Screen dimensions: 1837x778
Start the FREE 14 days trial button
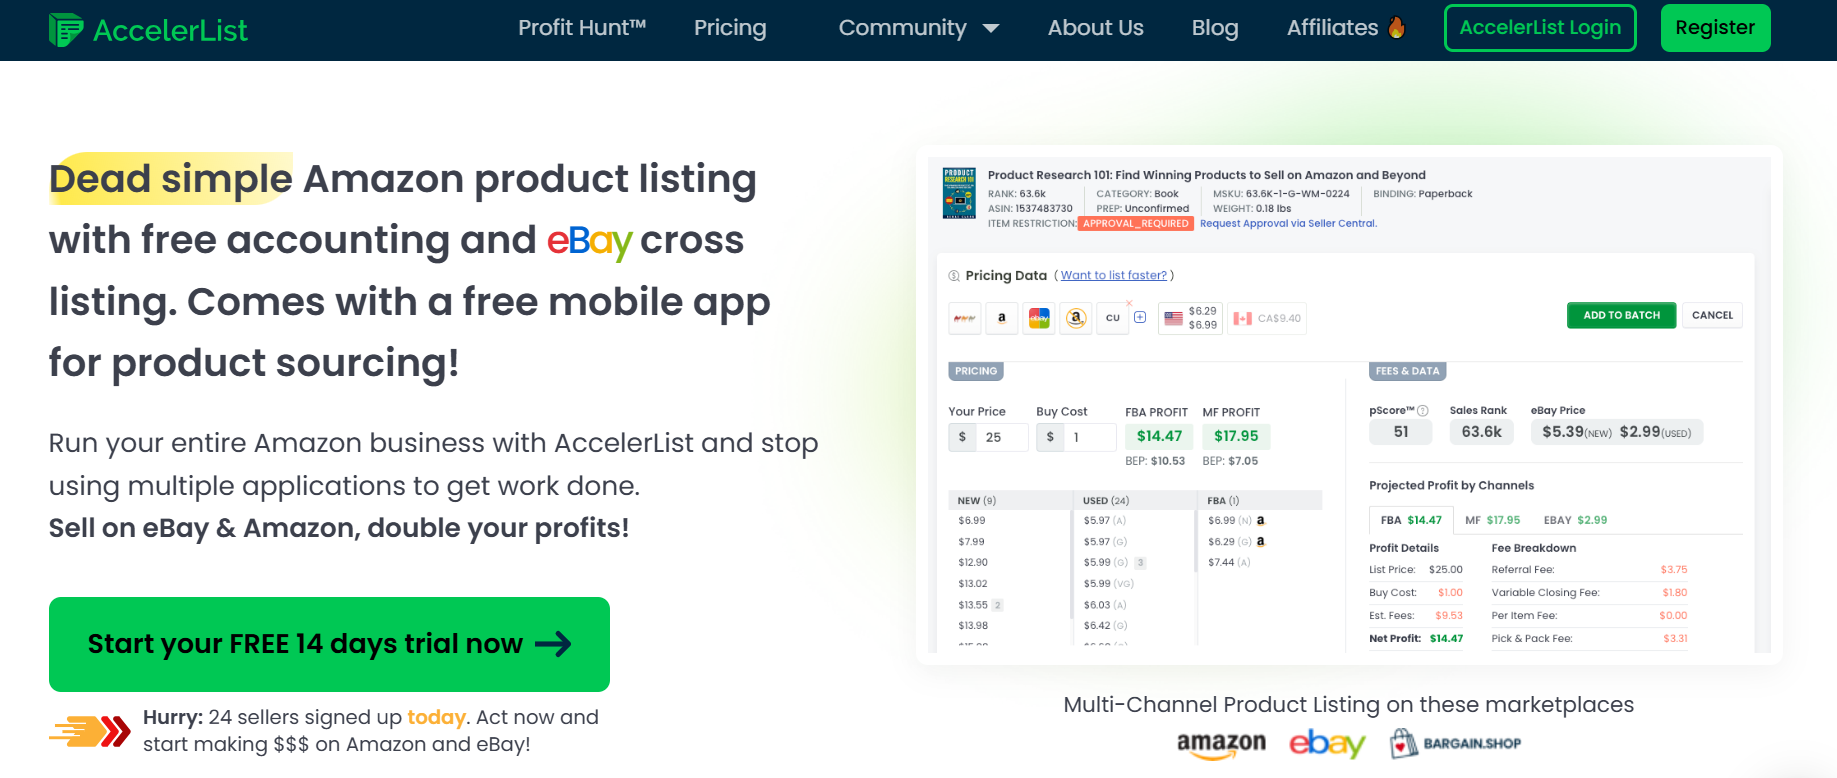329,644
